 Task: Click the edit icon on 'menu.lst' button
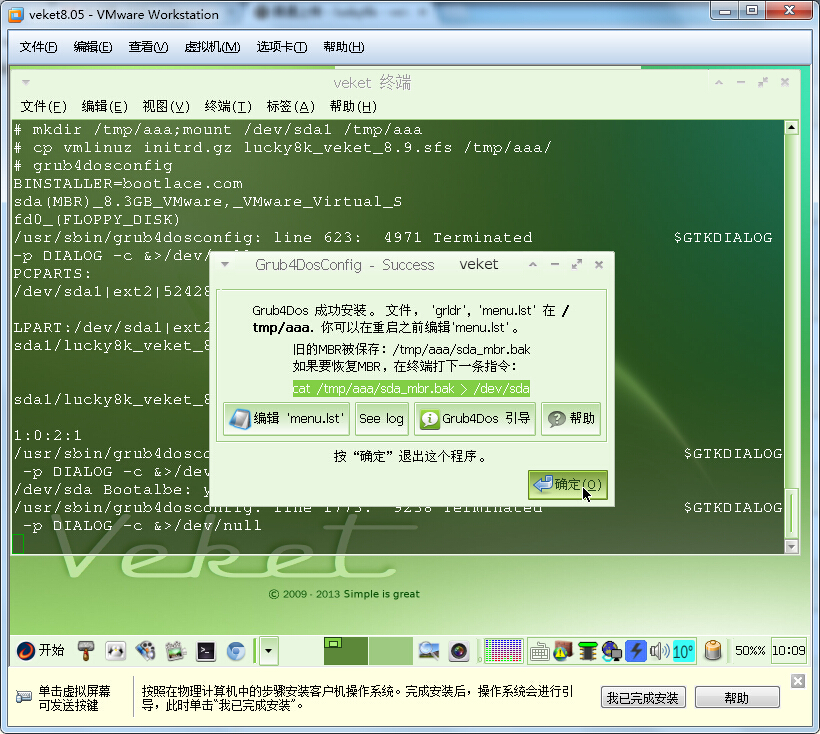(x=240, y=419)
